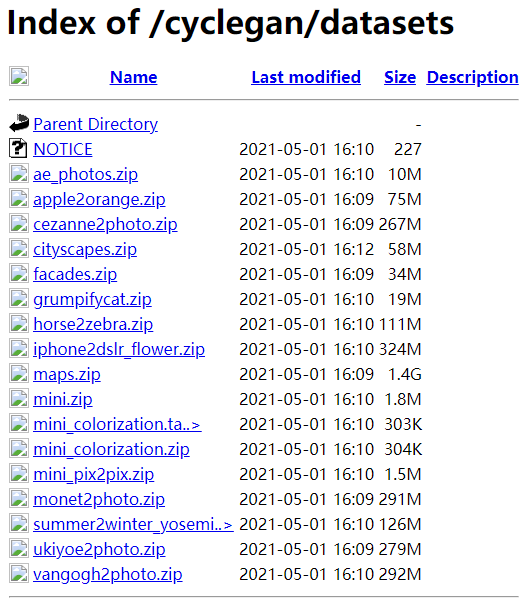Download the cityscapes.zip dataset
This screenshot has height=608, width=529.
(x=85, y=250)
